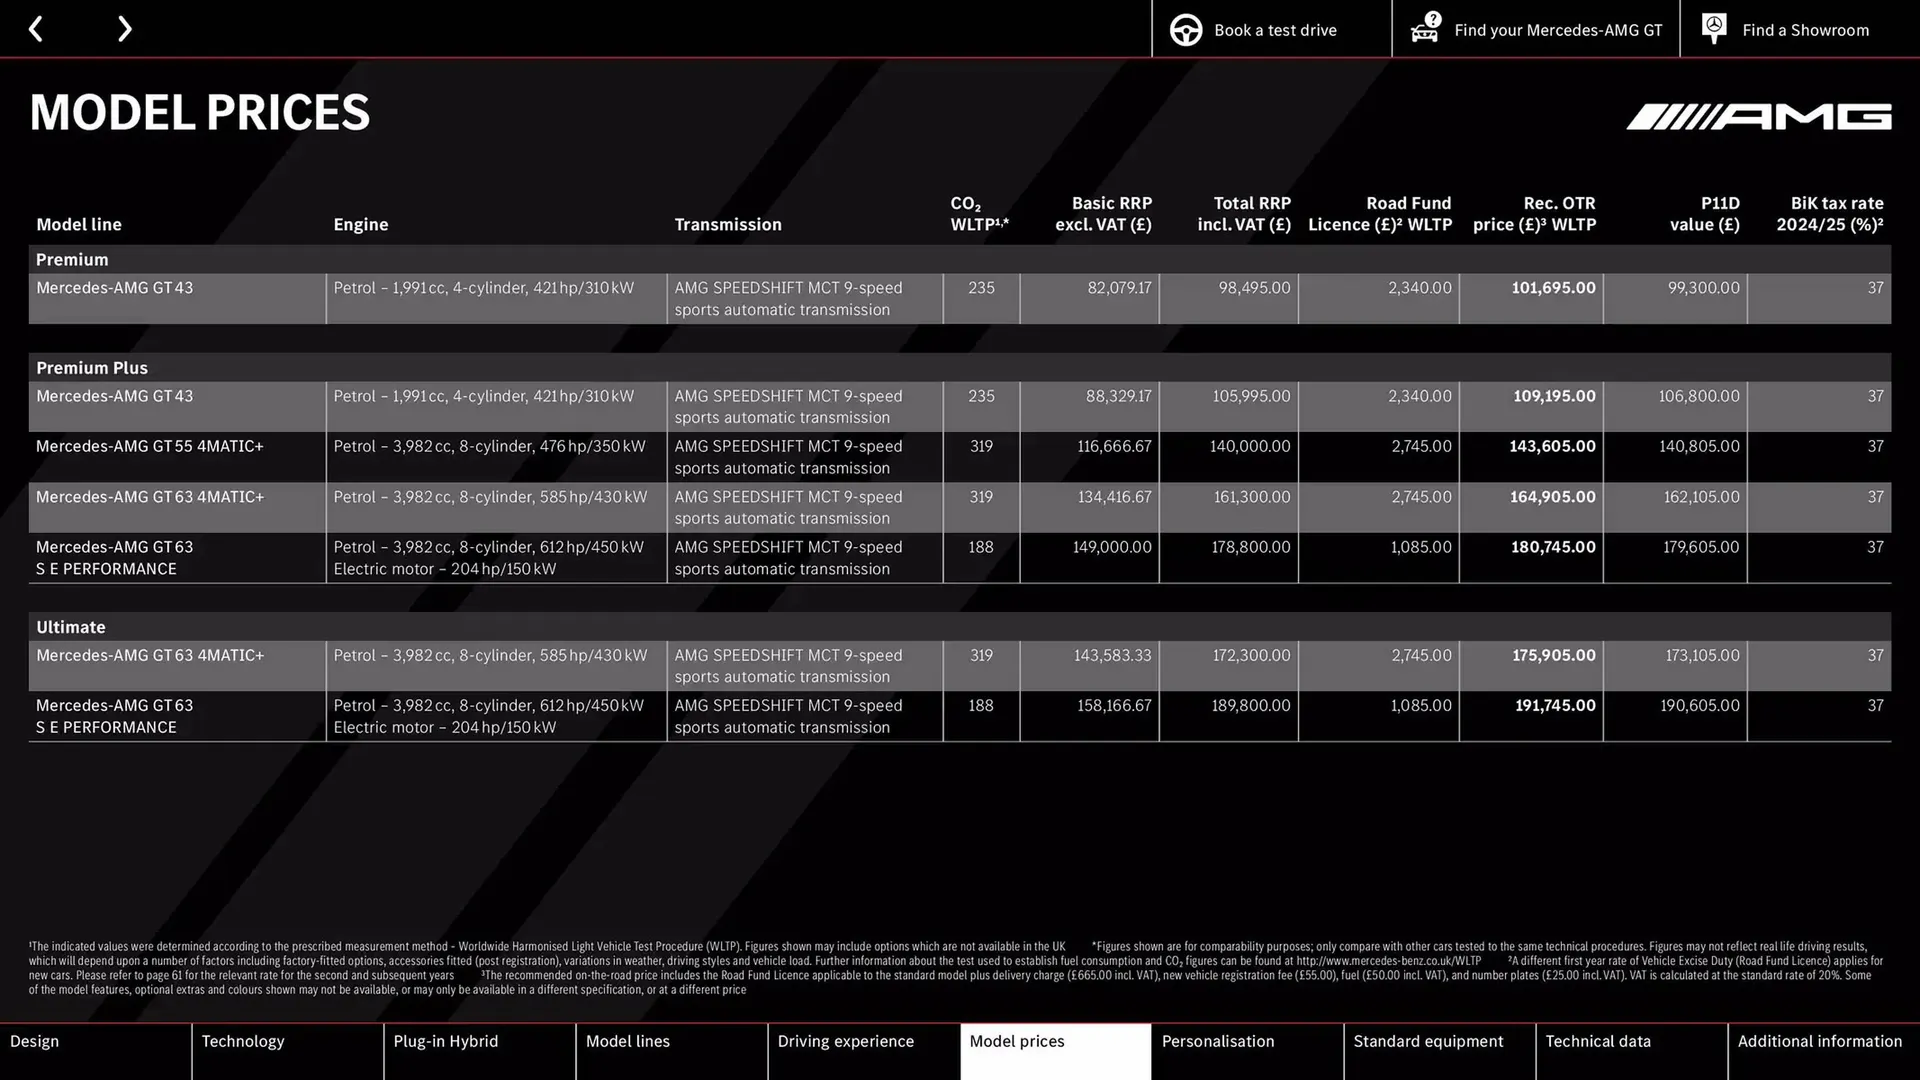This screenshot has width=1920, height=1080.
Task: Click Road Fund Licence column header
Action: click(x=1380, y=214)
